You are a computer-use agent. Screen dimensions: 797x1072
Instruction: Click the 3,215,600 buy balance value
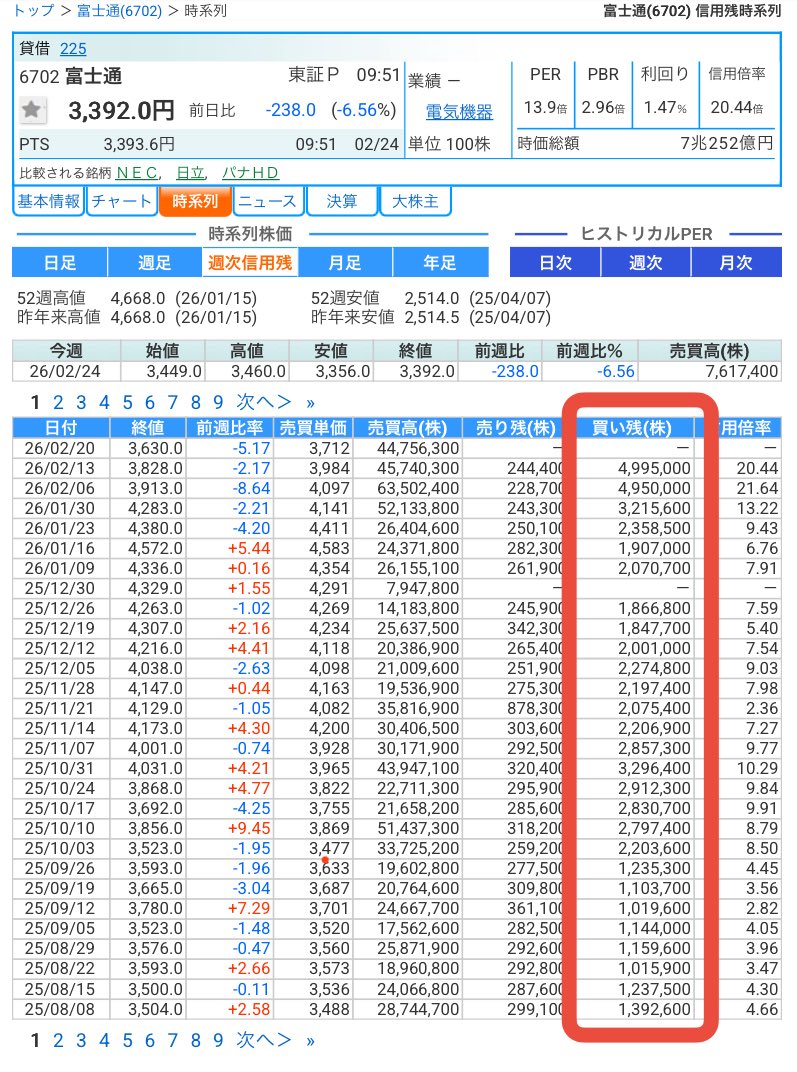pyautogui.click(x=654, y=508)
